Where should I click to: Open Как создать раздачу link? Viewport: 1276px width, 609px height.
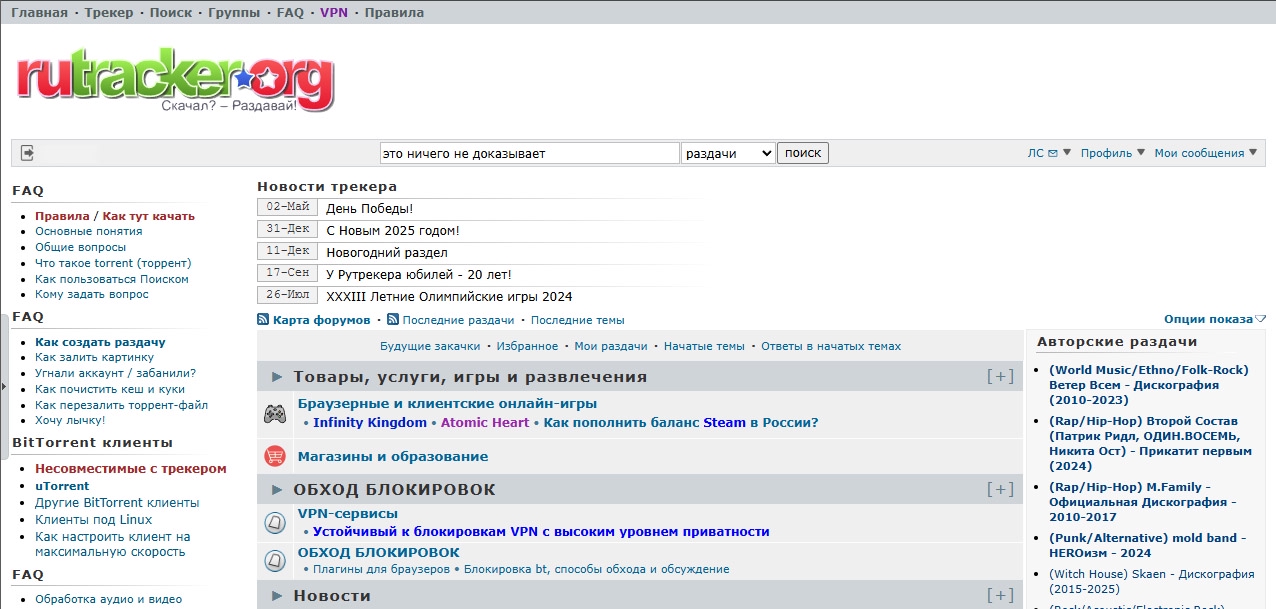pos(100,342)
